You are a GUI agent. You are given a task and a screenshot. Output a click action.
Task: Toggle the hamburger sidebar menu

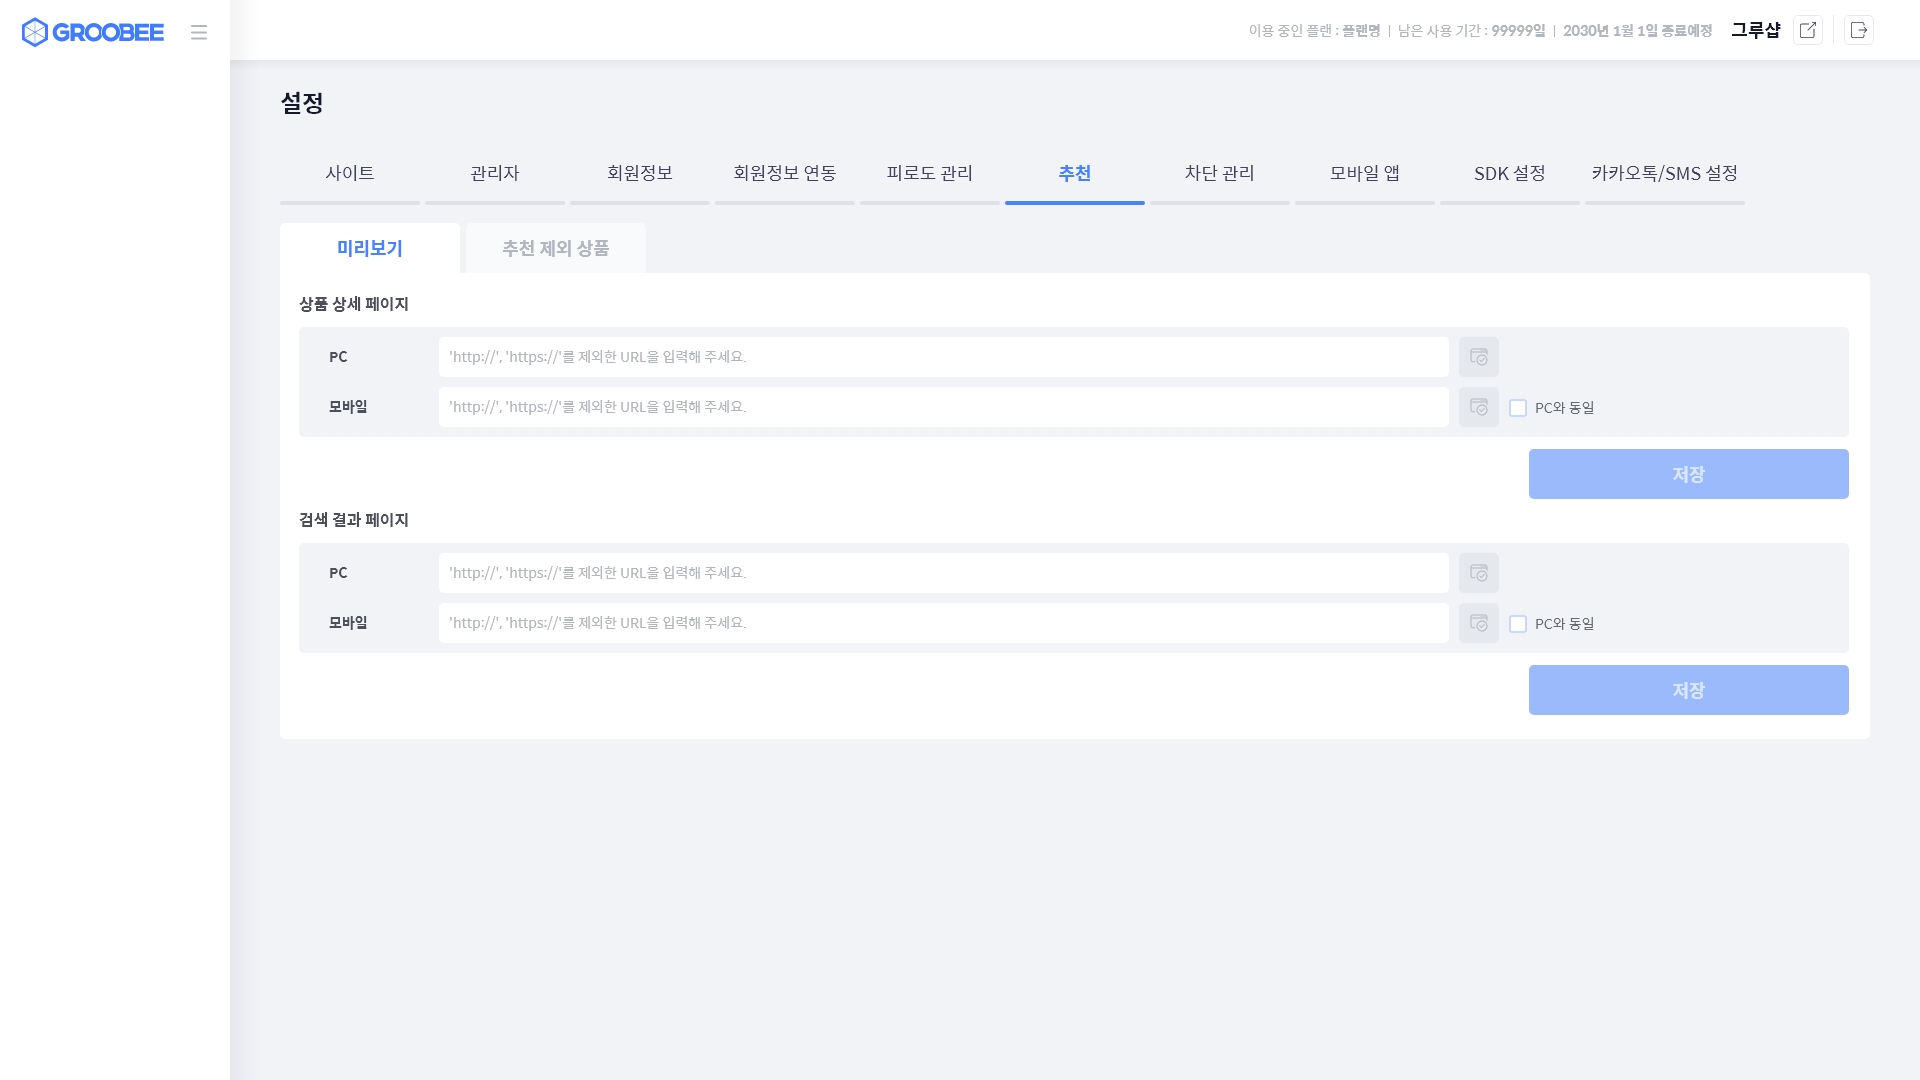click(199, 32)
